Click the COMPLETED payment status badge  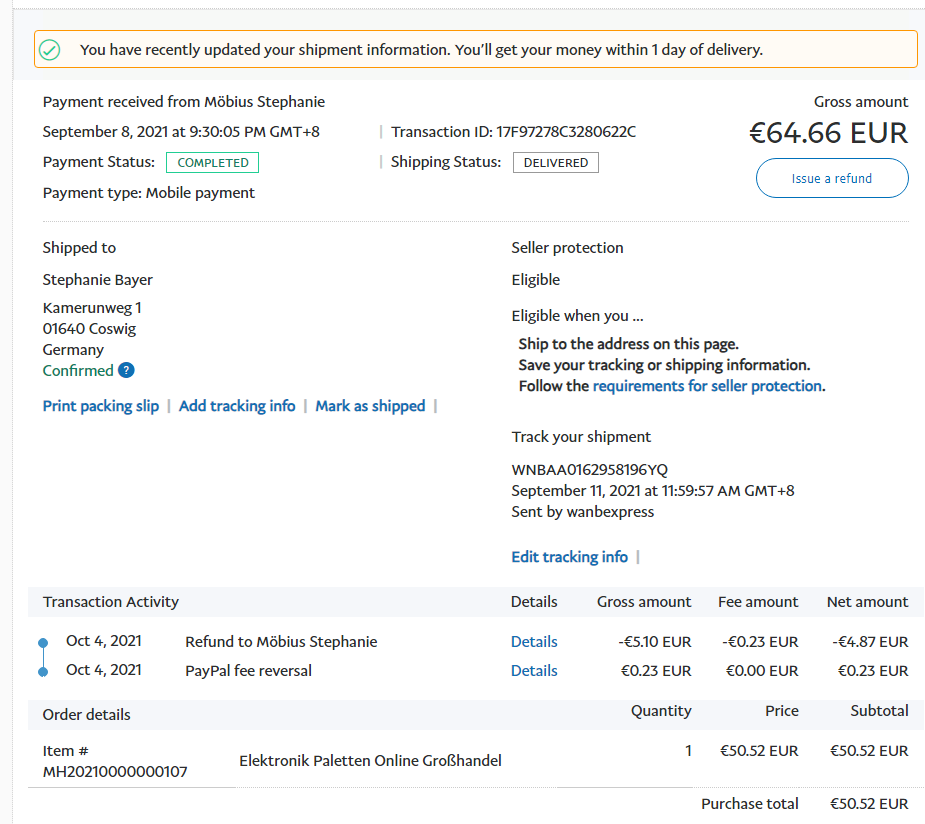coord(212,162)
